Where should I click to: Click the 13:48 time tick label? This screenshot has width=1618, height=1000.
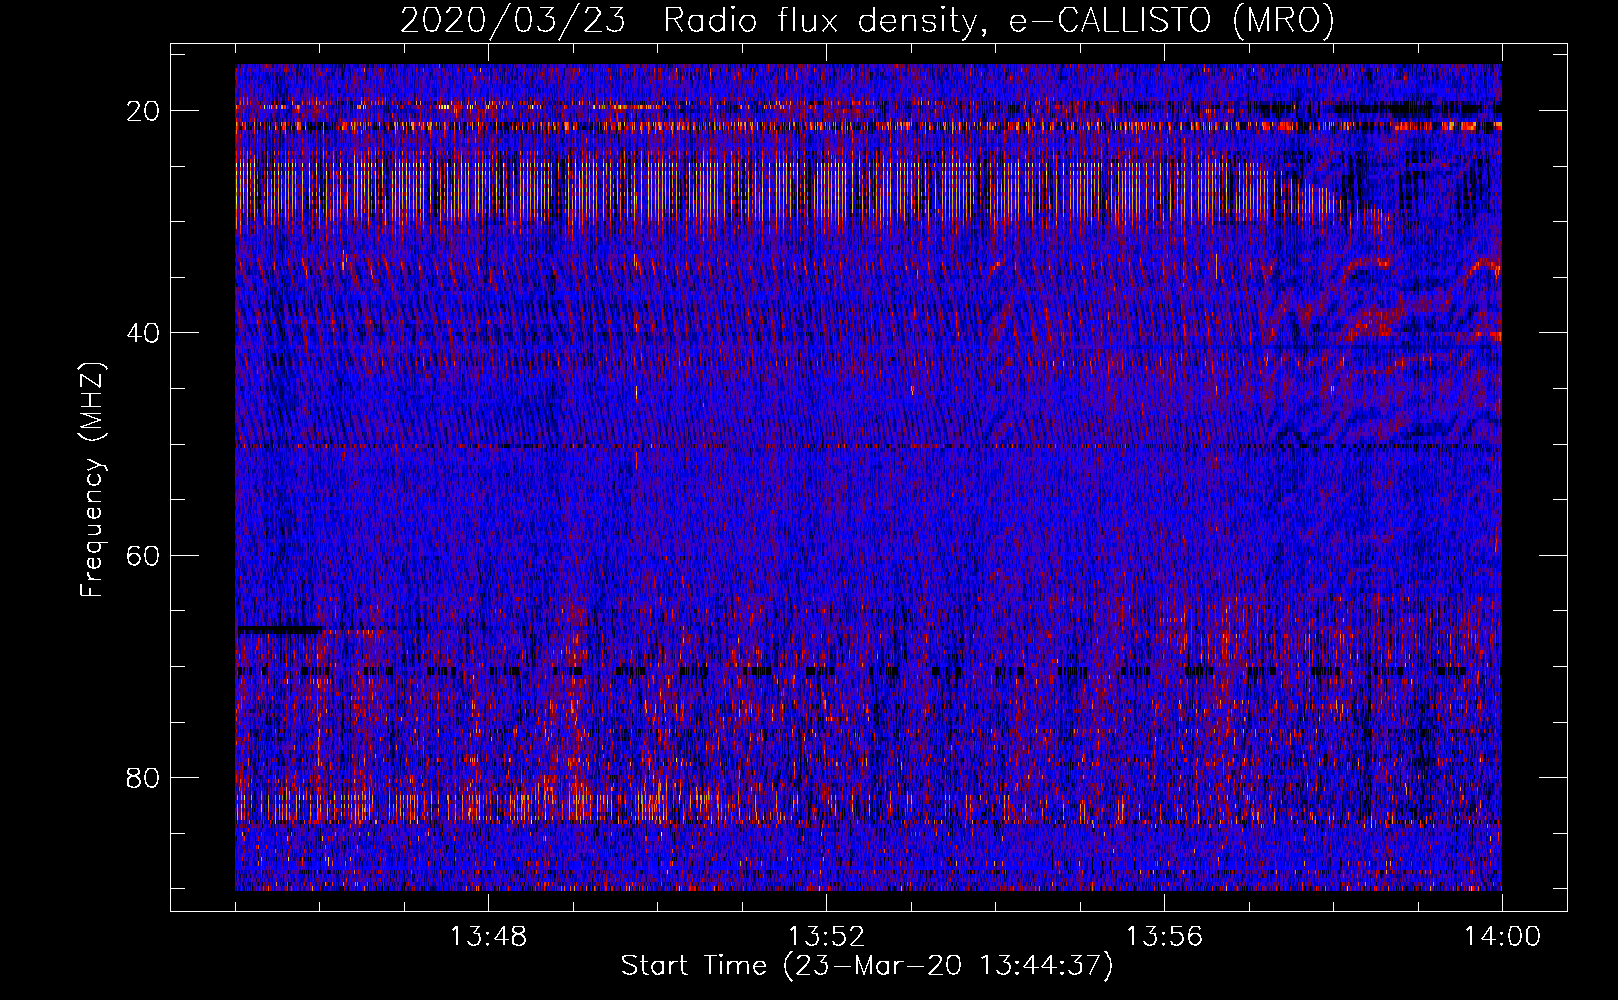488,937
